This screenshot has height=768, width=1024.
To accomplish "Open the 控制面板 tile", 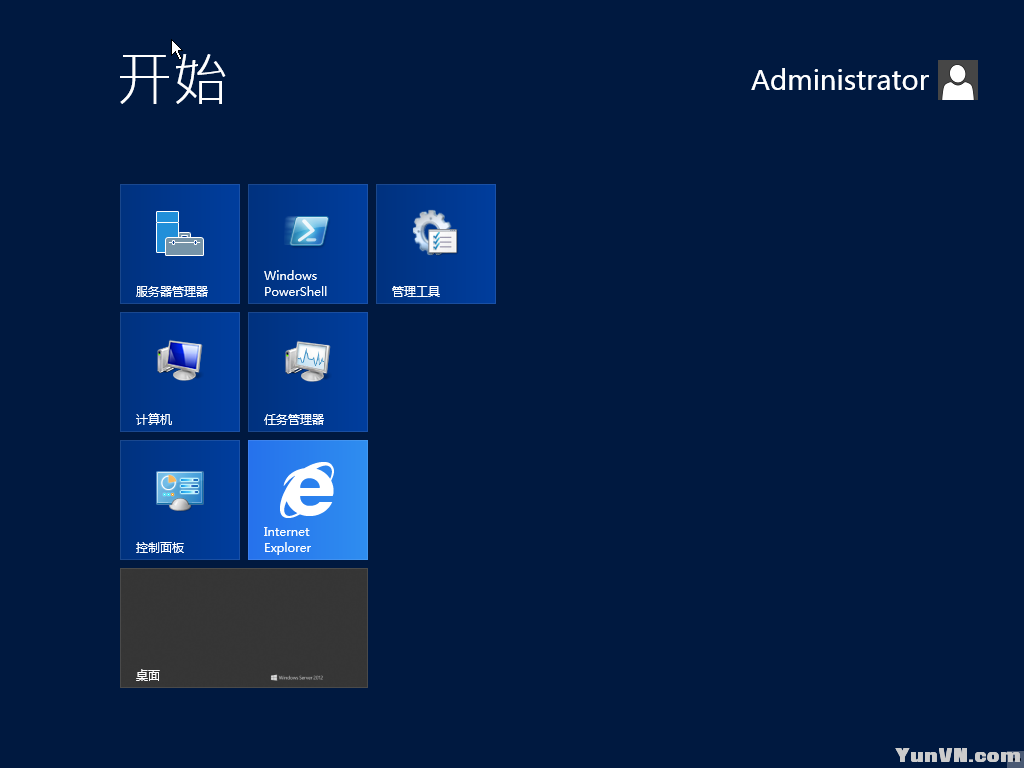I will click(x=180, y=500).
